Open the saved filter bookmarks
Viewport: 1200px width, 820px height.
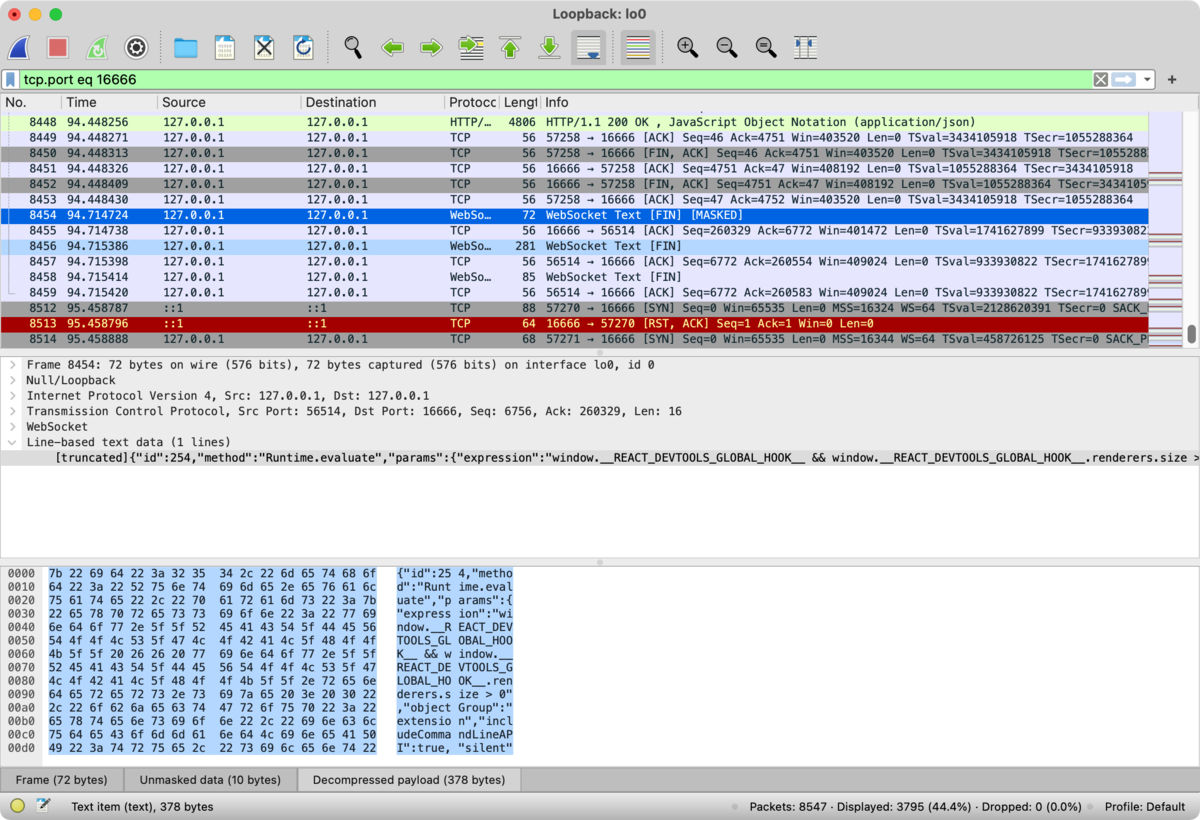[x=11, y=80]
